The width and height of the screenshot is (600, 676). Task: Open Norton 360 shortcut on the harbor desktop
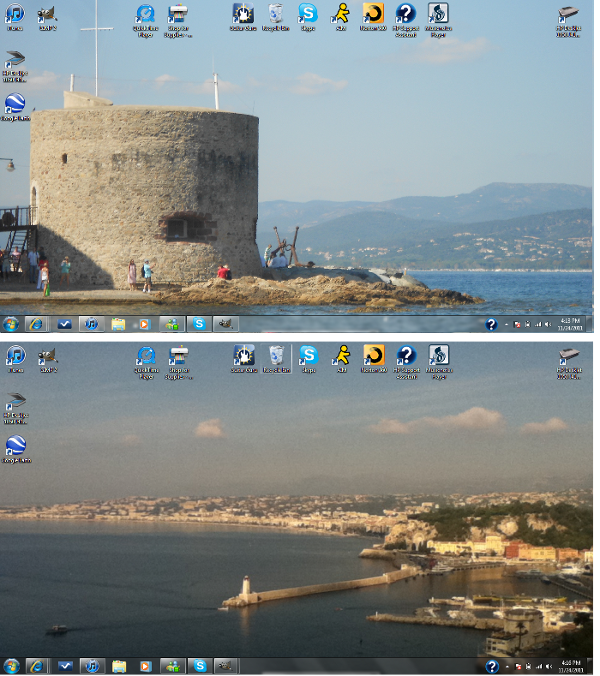coord(374,359)
